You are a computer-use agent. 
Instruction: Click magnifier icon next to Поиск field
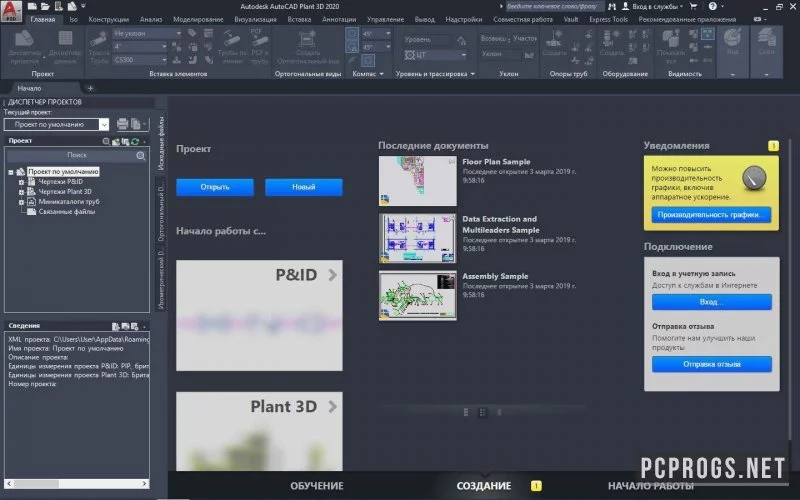(141, 156)
